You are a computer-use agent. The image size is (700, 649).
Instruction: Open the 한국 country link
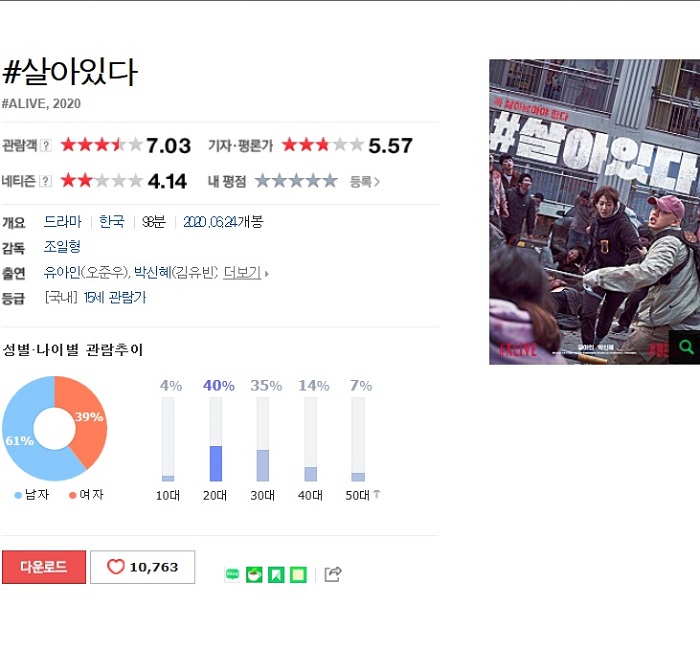pyautogui.click(x=112, y=221)
